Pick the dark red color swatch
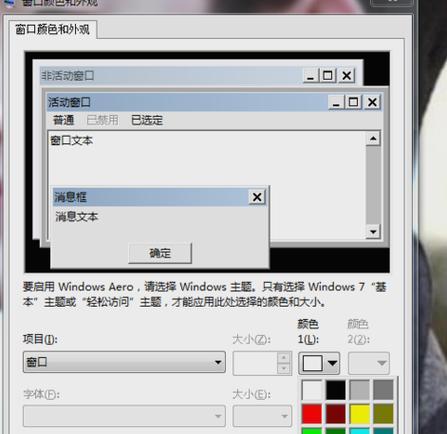This screenshot has height=434, width=447. pos(336,414)
